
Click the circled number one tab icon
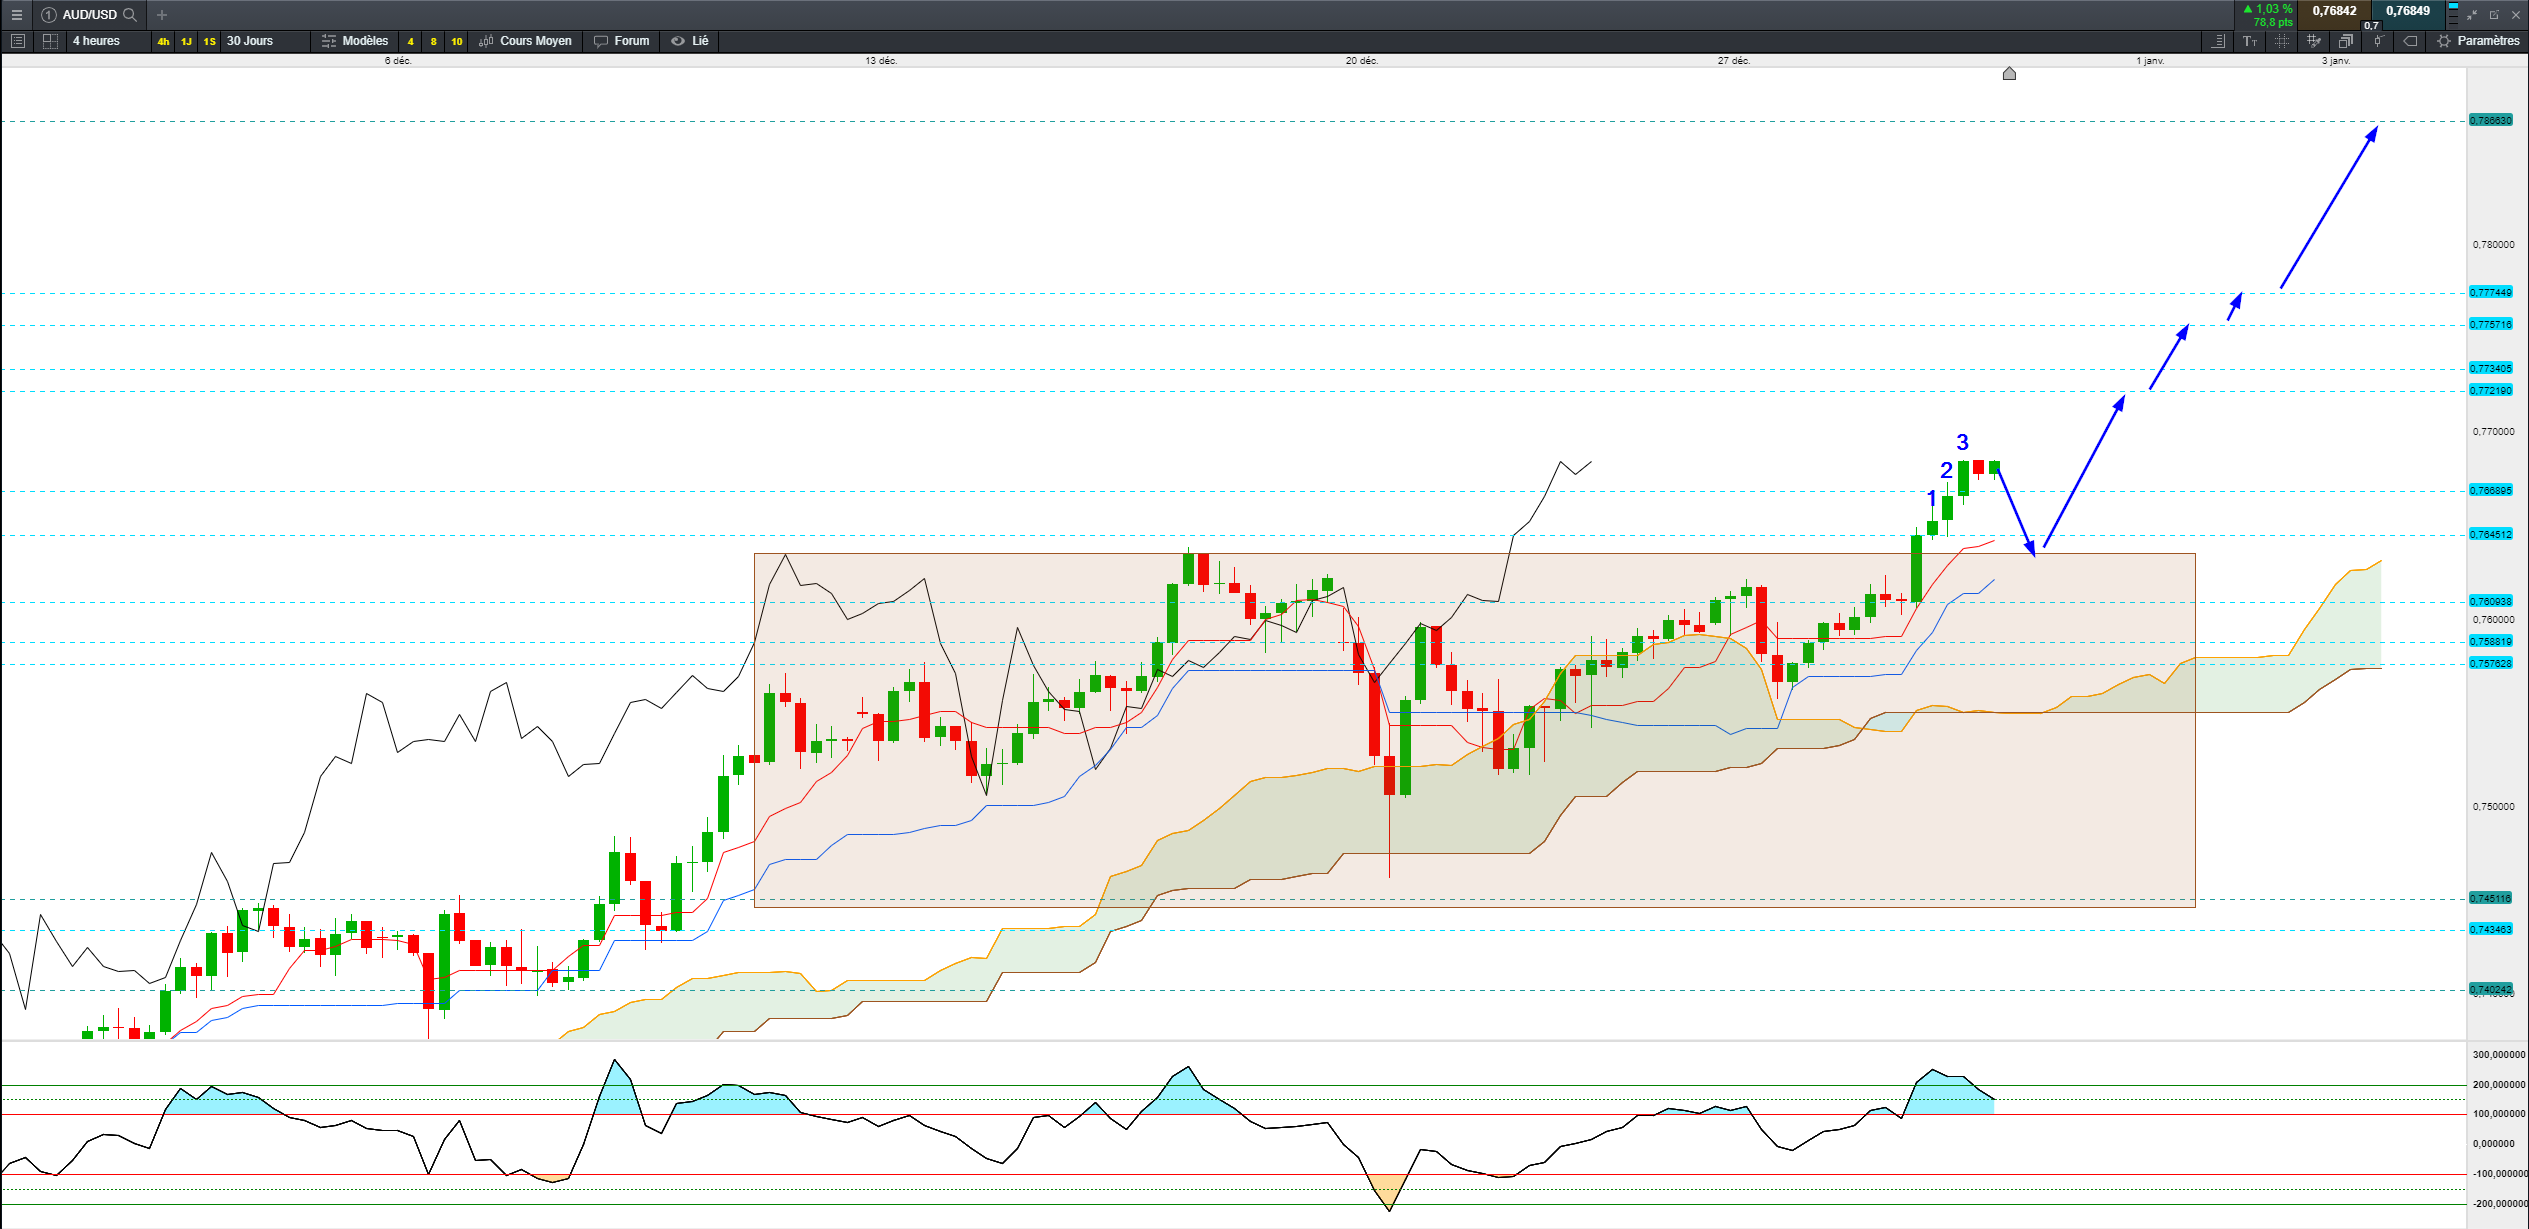click(x=48, y=15)
